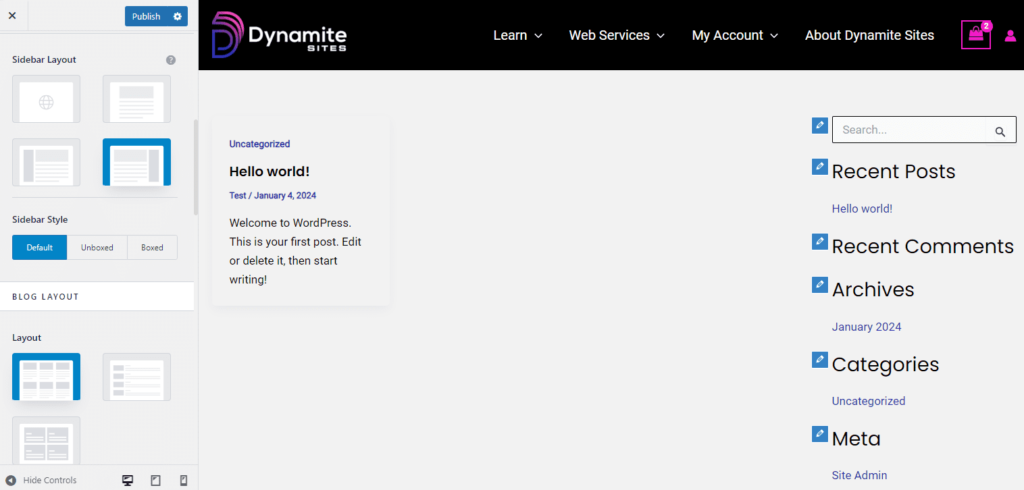Viewport: 1024px width, 490px height.
Task: Open the shopping cart icon
Action: 976,35
